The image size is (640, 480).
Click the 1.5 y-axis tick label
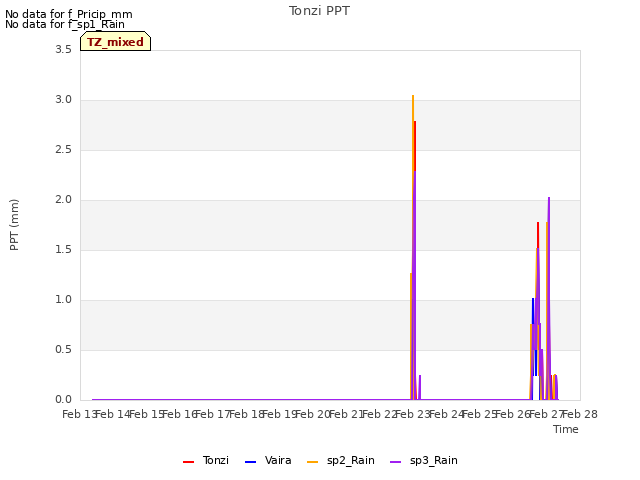(x=63, y=250)
